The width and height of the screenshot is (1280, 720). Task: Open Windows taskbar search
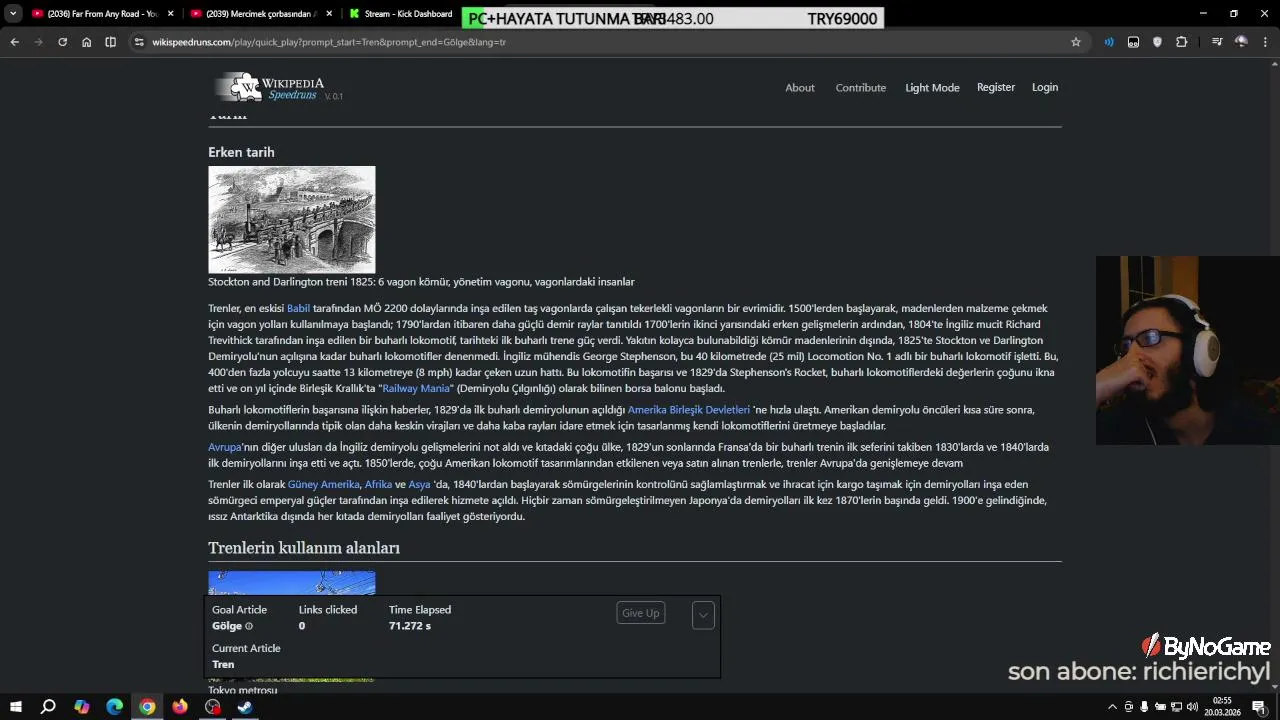click(48, 707)
